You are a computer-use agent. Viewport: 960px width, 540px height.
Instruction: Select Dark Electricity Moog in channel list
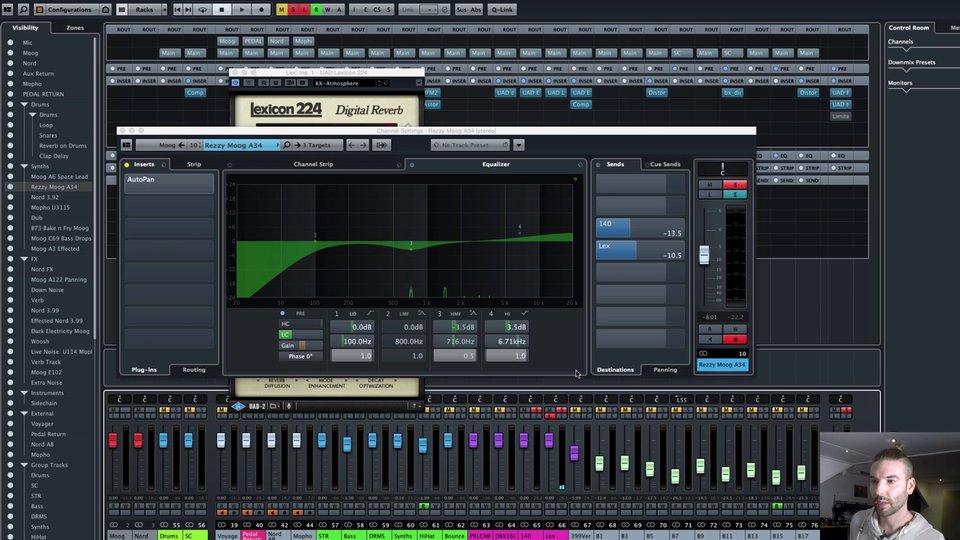pyautogui.click(x=60, y=331)
